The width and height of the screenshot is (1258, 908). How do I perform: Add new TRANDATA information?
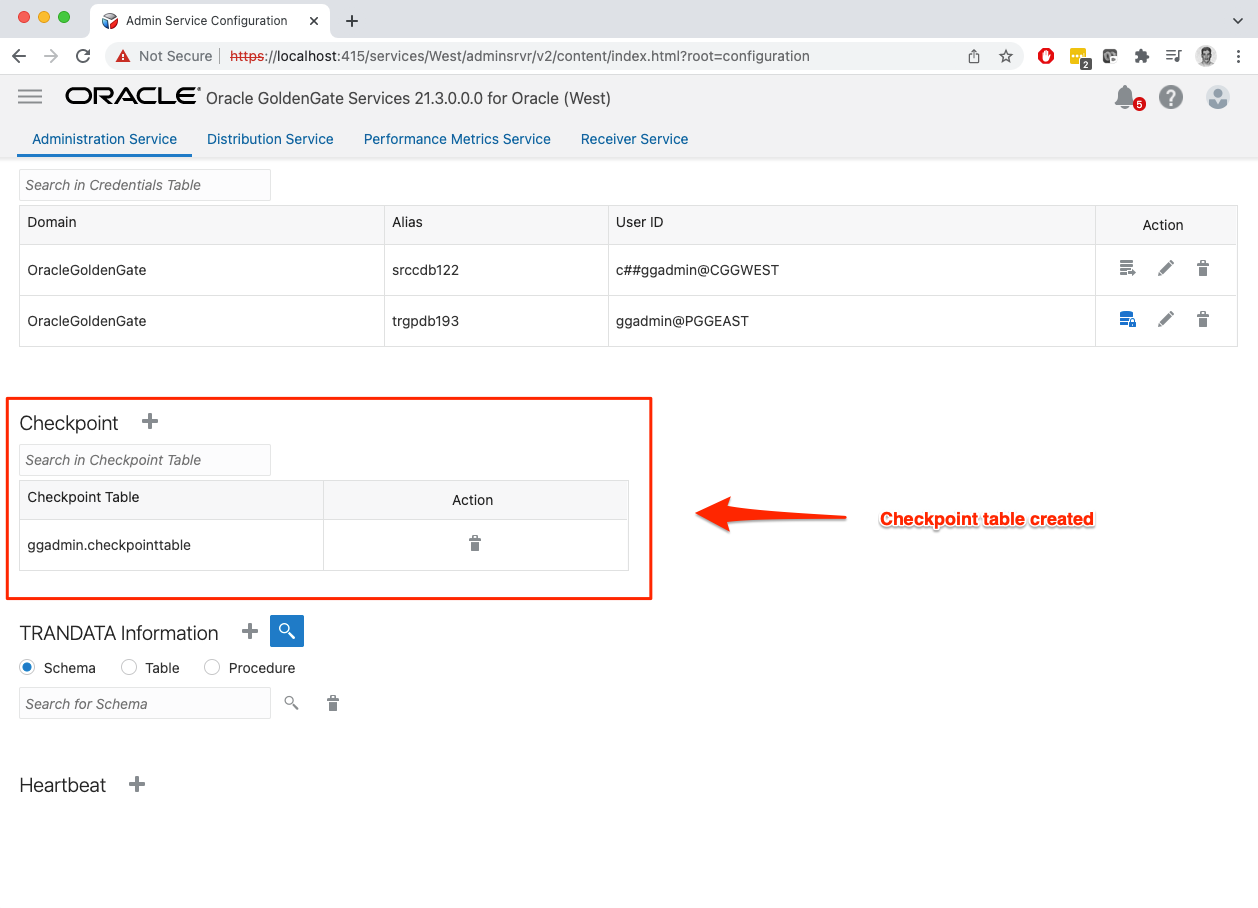[x=250, y=632]
